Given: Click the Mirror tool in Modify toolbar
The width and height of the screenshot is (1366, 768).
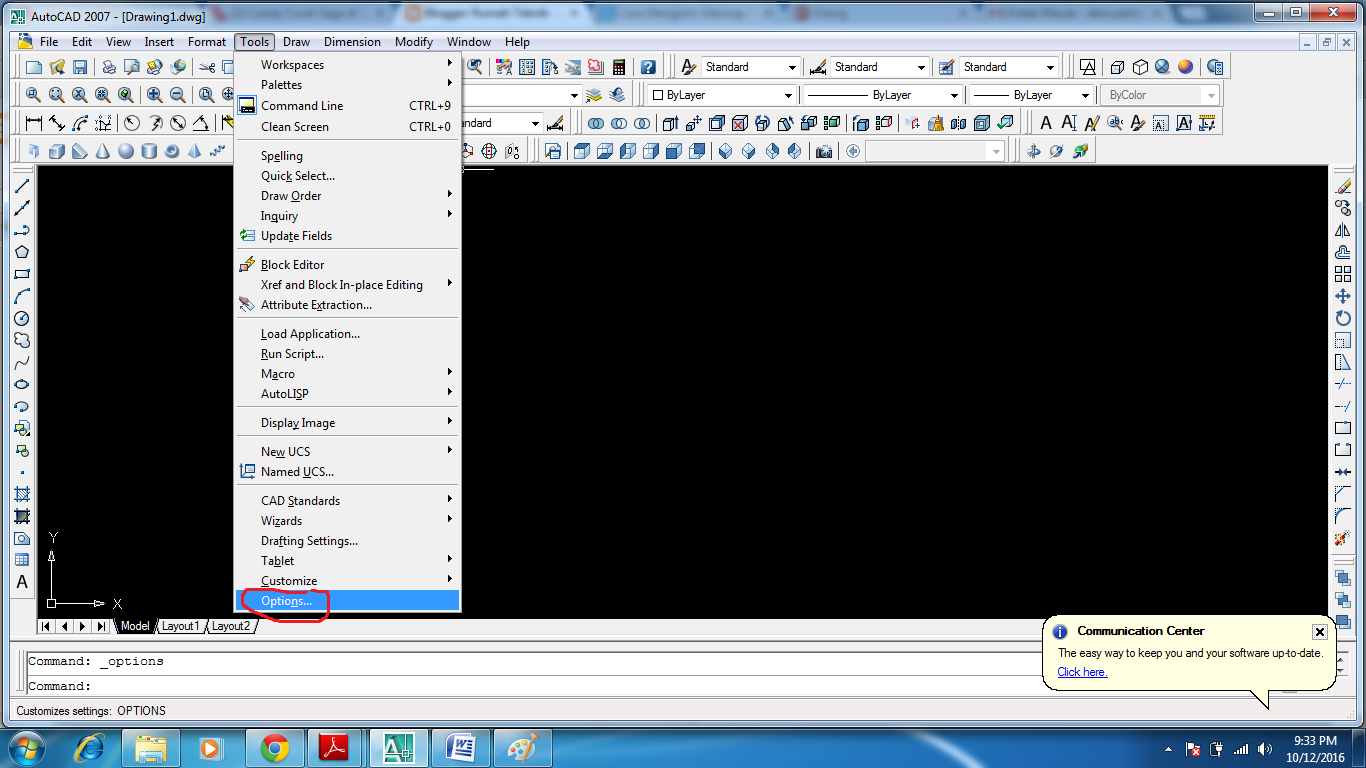Looking at the screenshot, I should click(1343, 230).
